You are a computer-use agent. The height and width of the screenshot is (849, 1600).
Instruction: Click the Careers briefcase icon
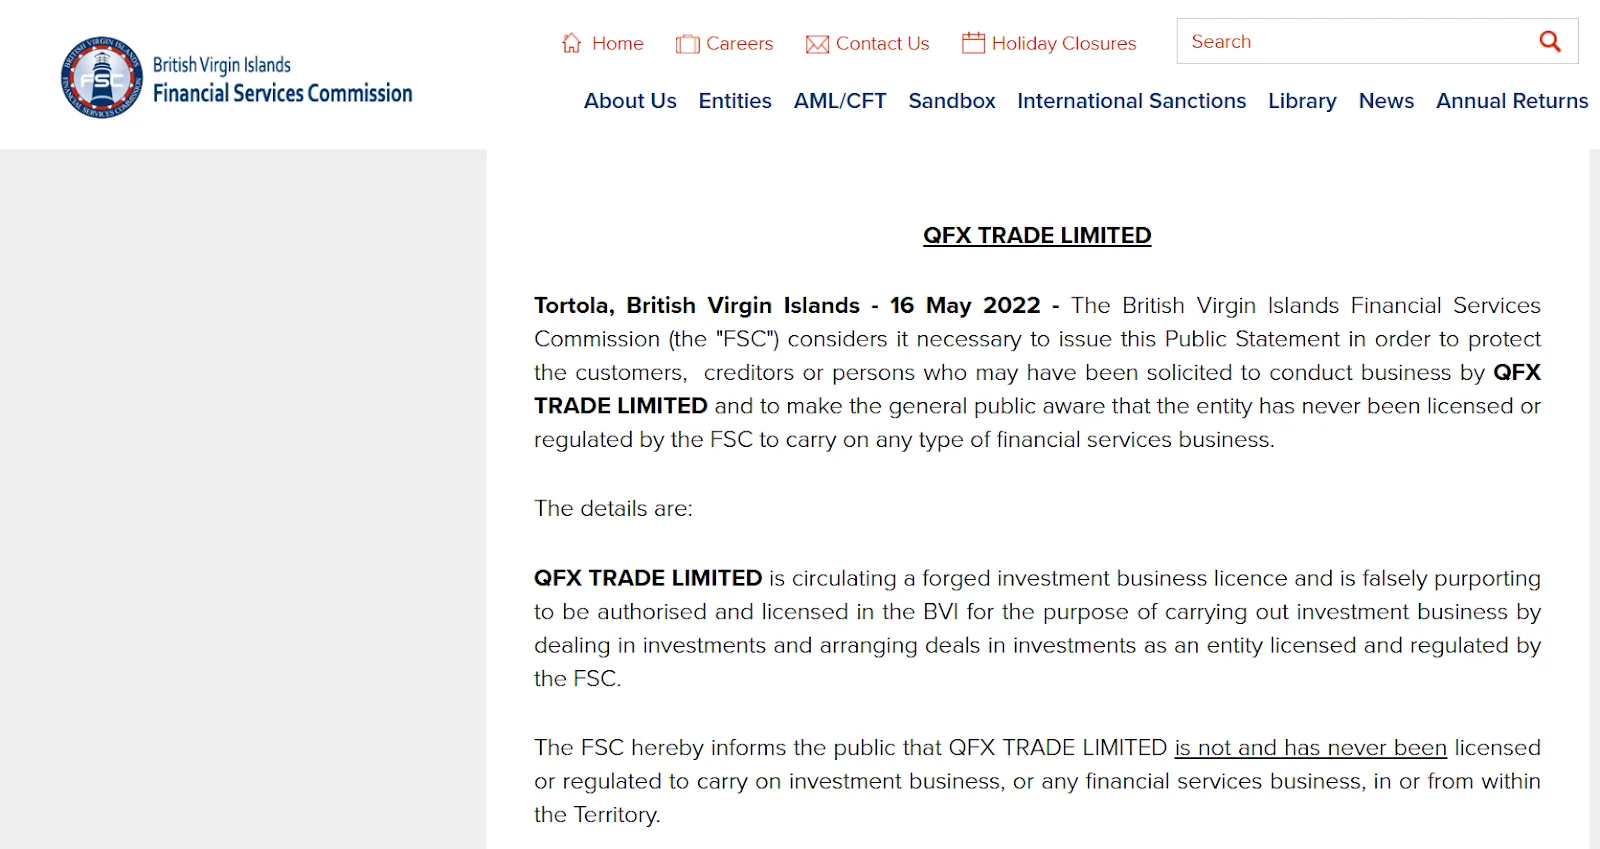(687, 44)
